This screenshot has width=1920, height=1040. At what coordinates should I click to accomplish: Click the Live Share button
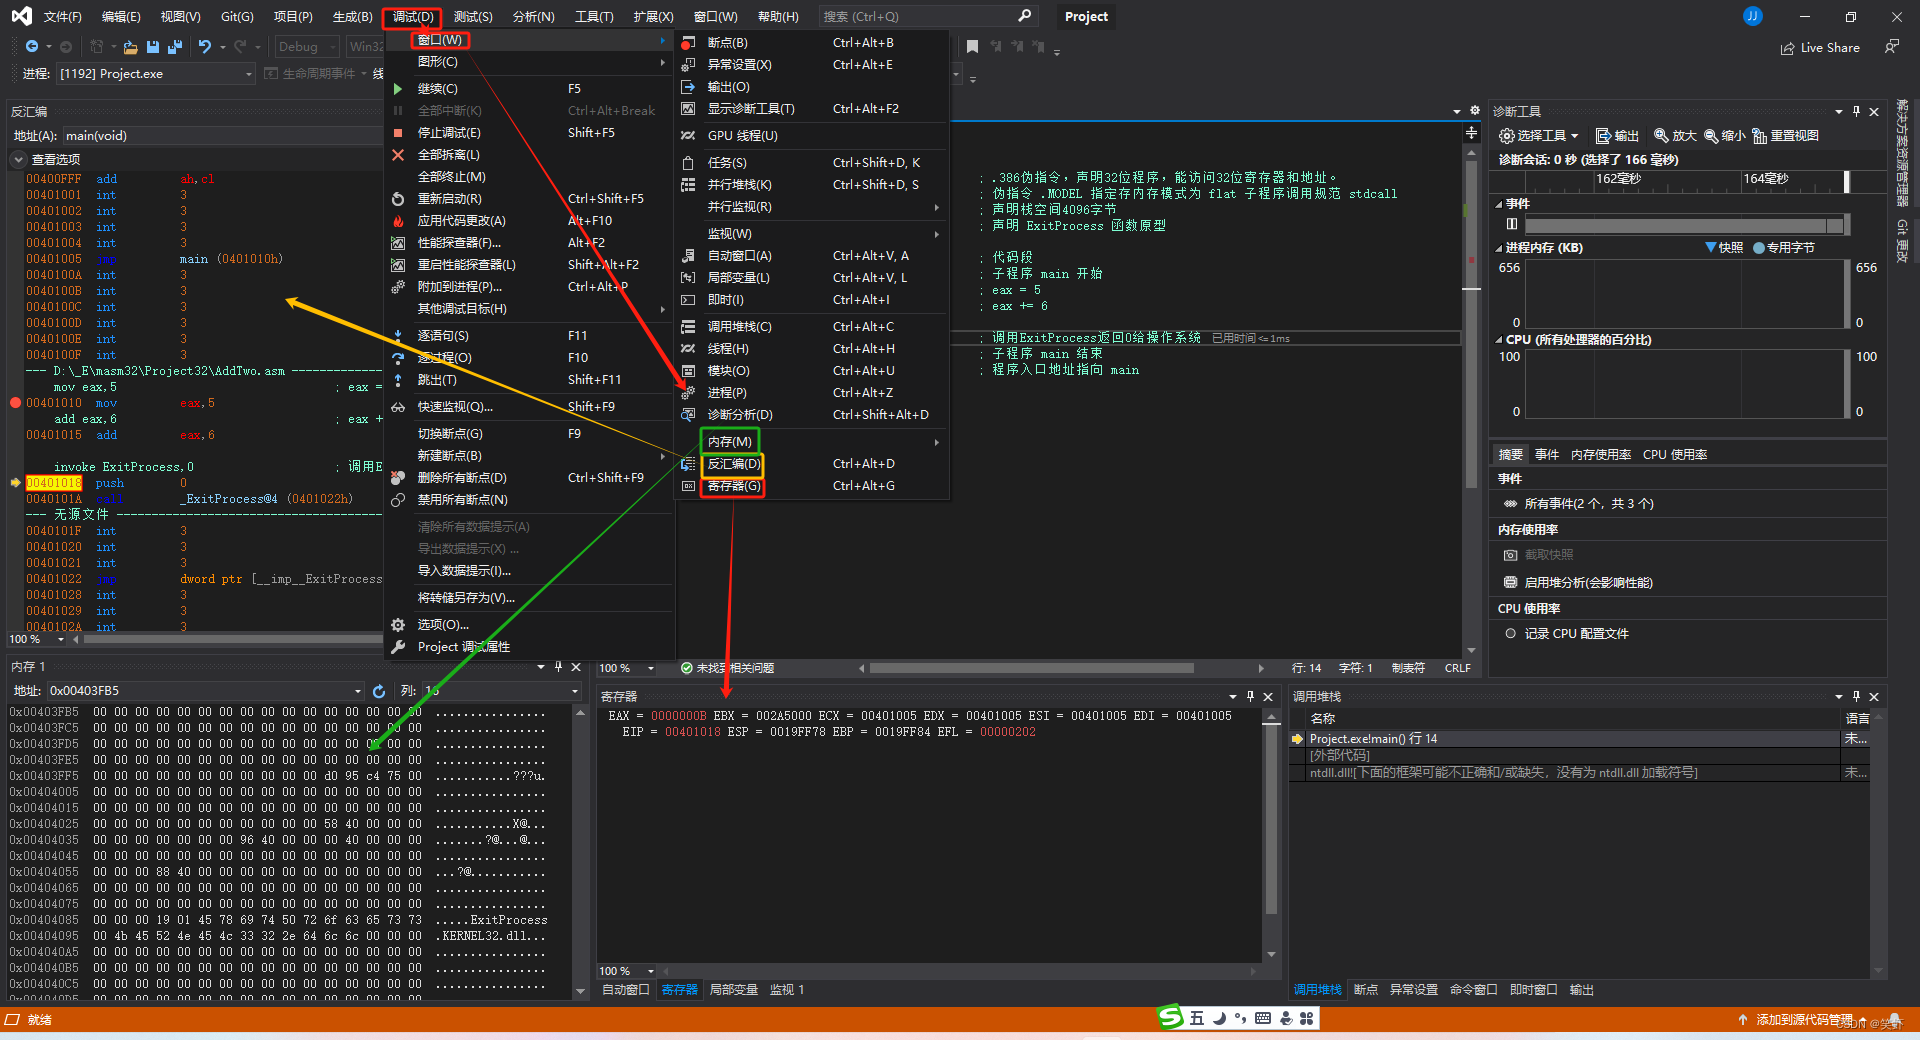[1820, 47]
